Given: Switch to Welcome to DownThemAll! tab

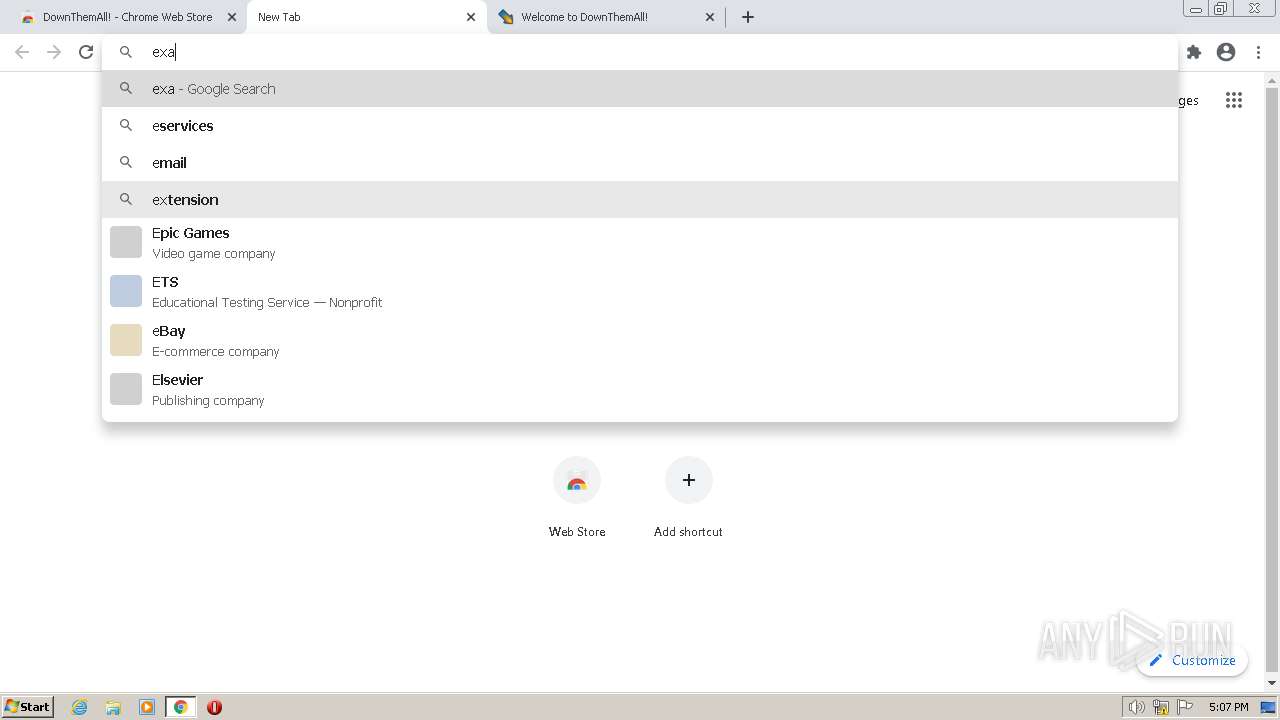Looking at the screenshot, I should (x=606, y=17).
